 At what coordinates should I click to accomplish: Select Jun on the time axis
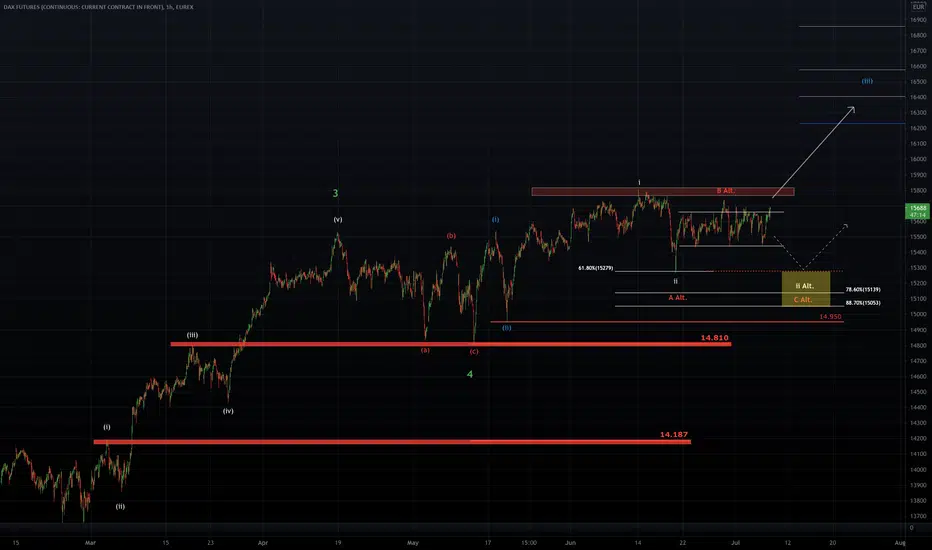tap(571, 542)
